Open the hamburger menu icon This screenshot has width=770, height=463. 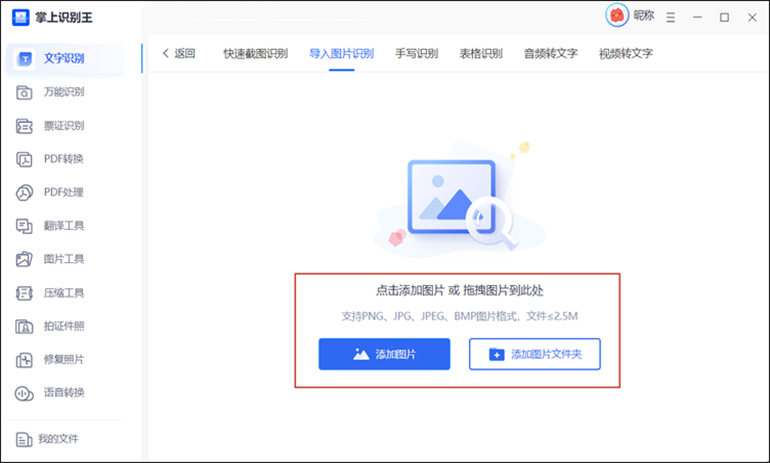point(670,18)
